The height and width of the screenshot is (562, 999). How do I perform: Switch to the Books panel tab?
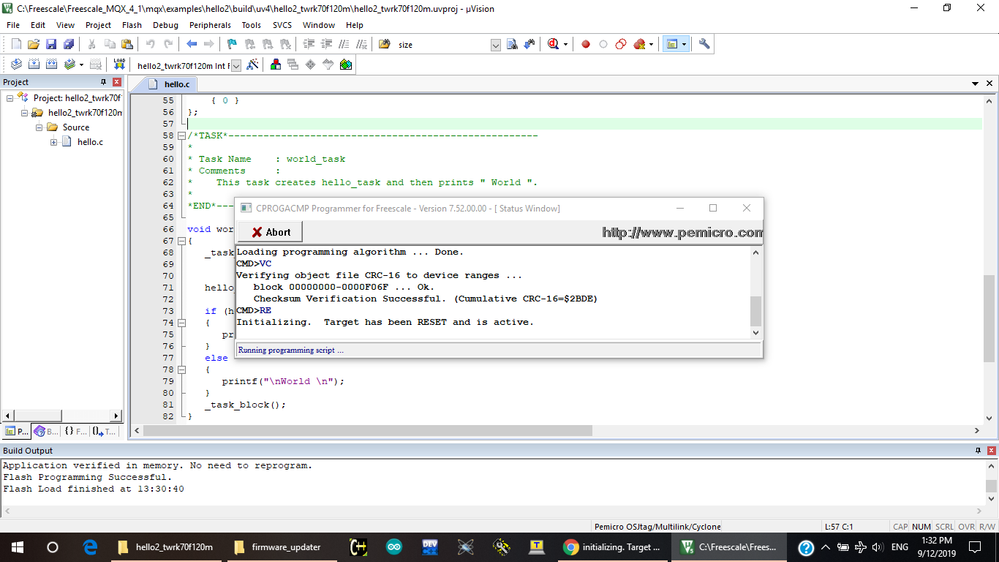[x=46, y=431]
